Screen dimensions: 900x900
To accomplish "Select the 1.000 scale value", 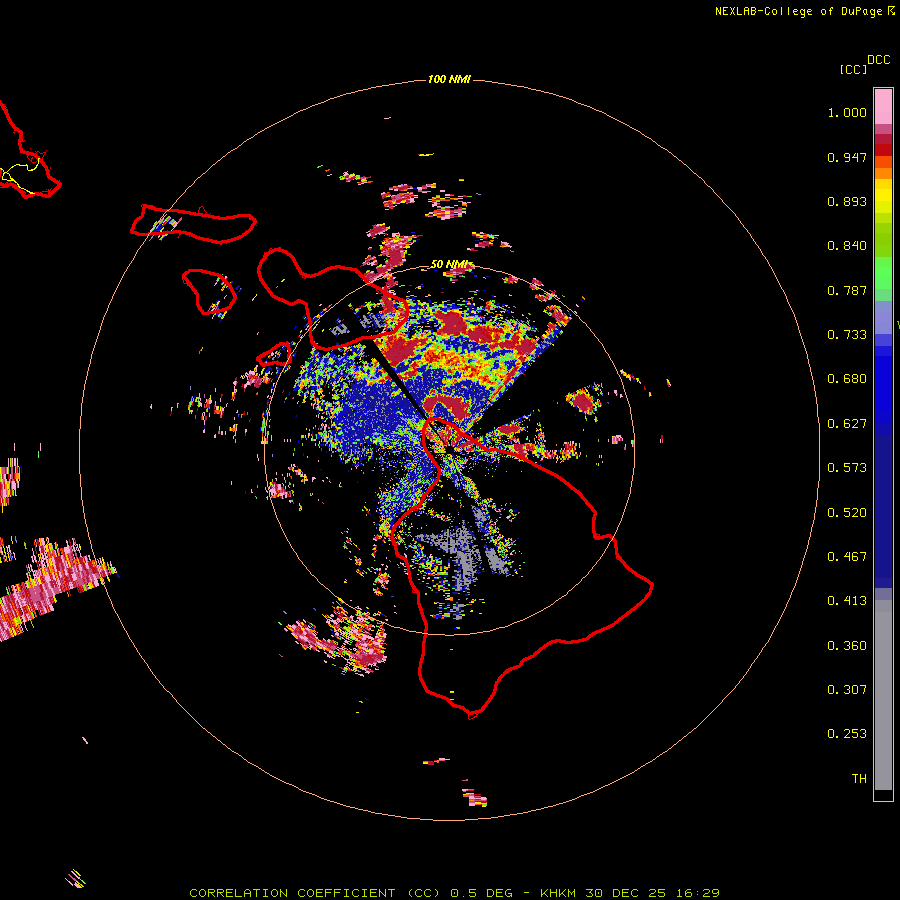I will (847, 112).
